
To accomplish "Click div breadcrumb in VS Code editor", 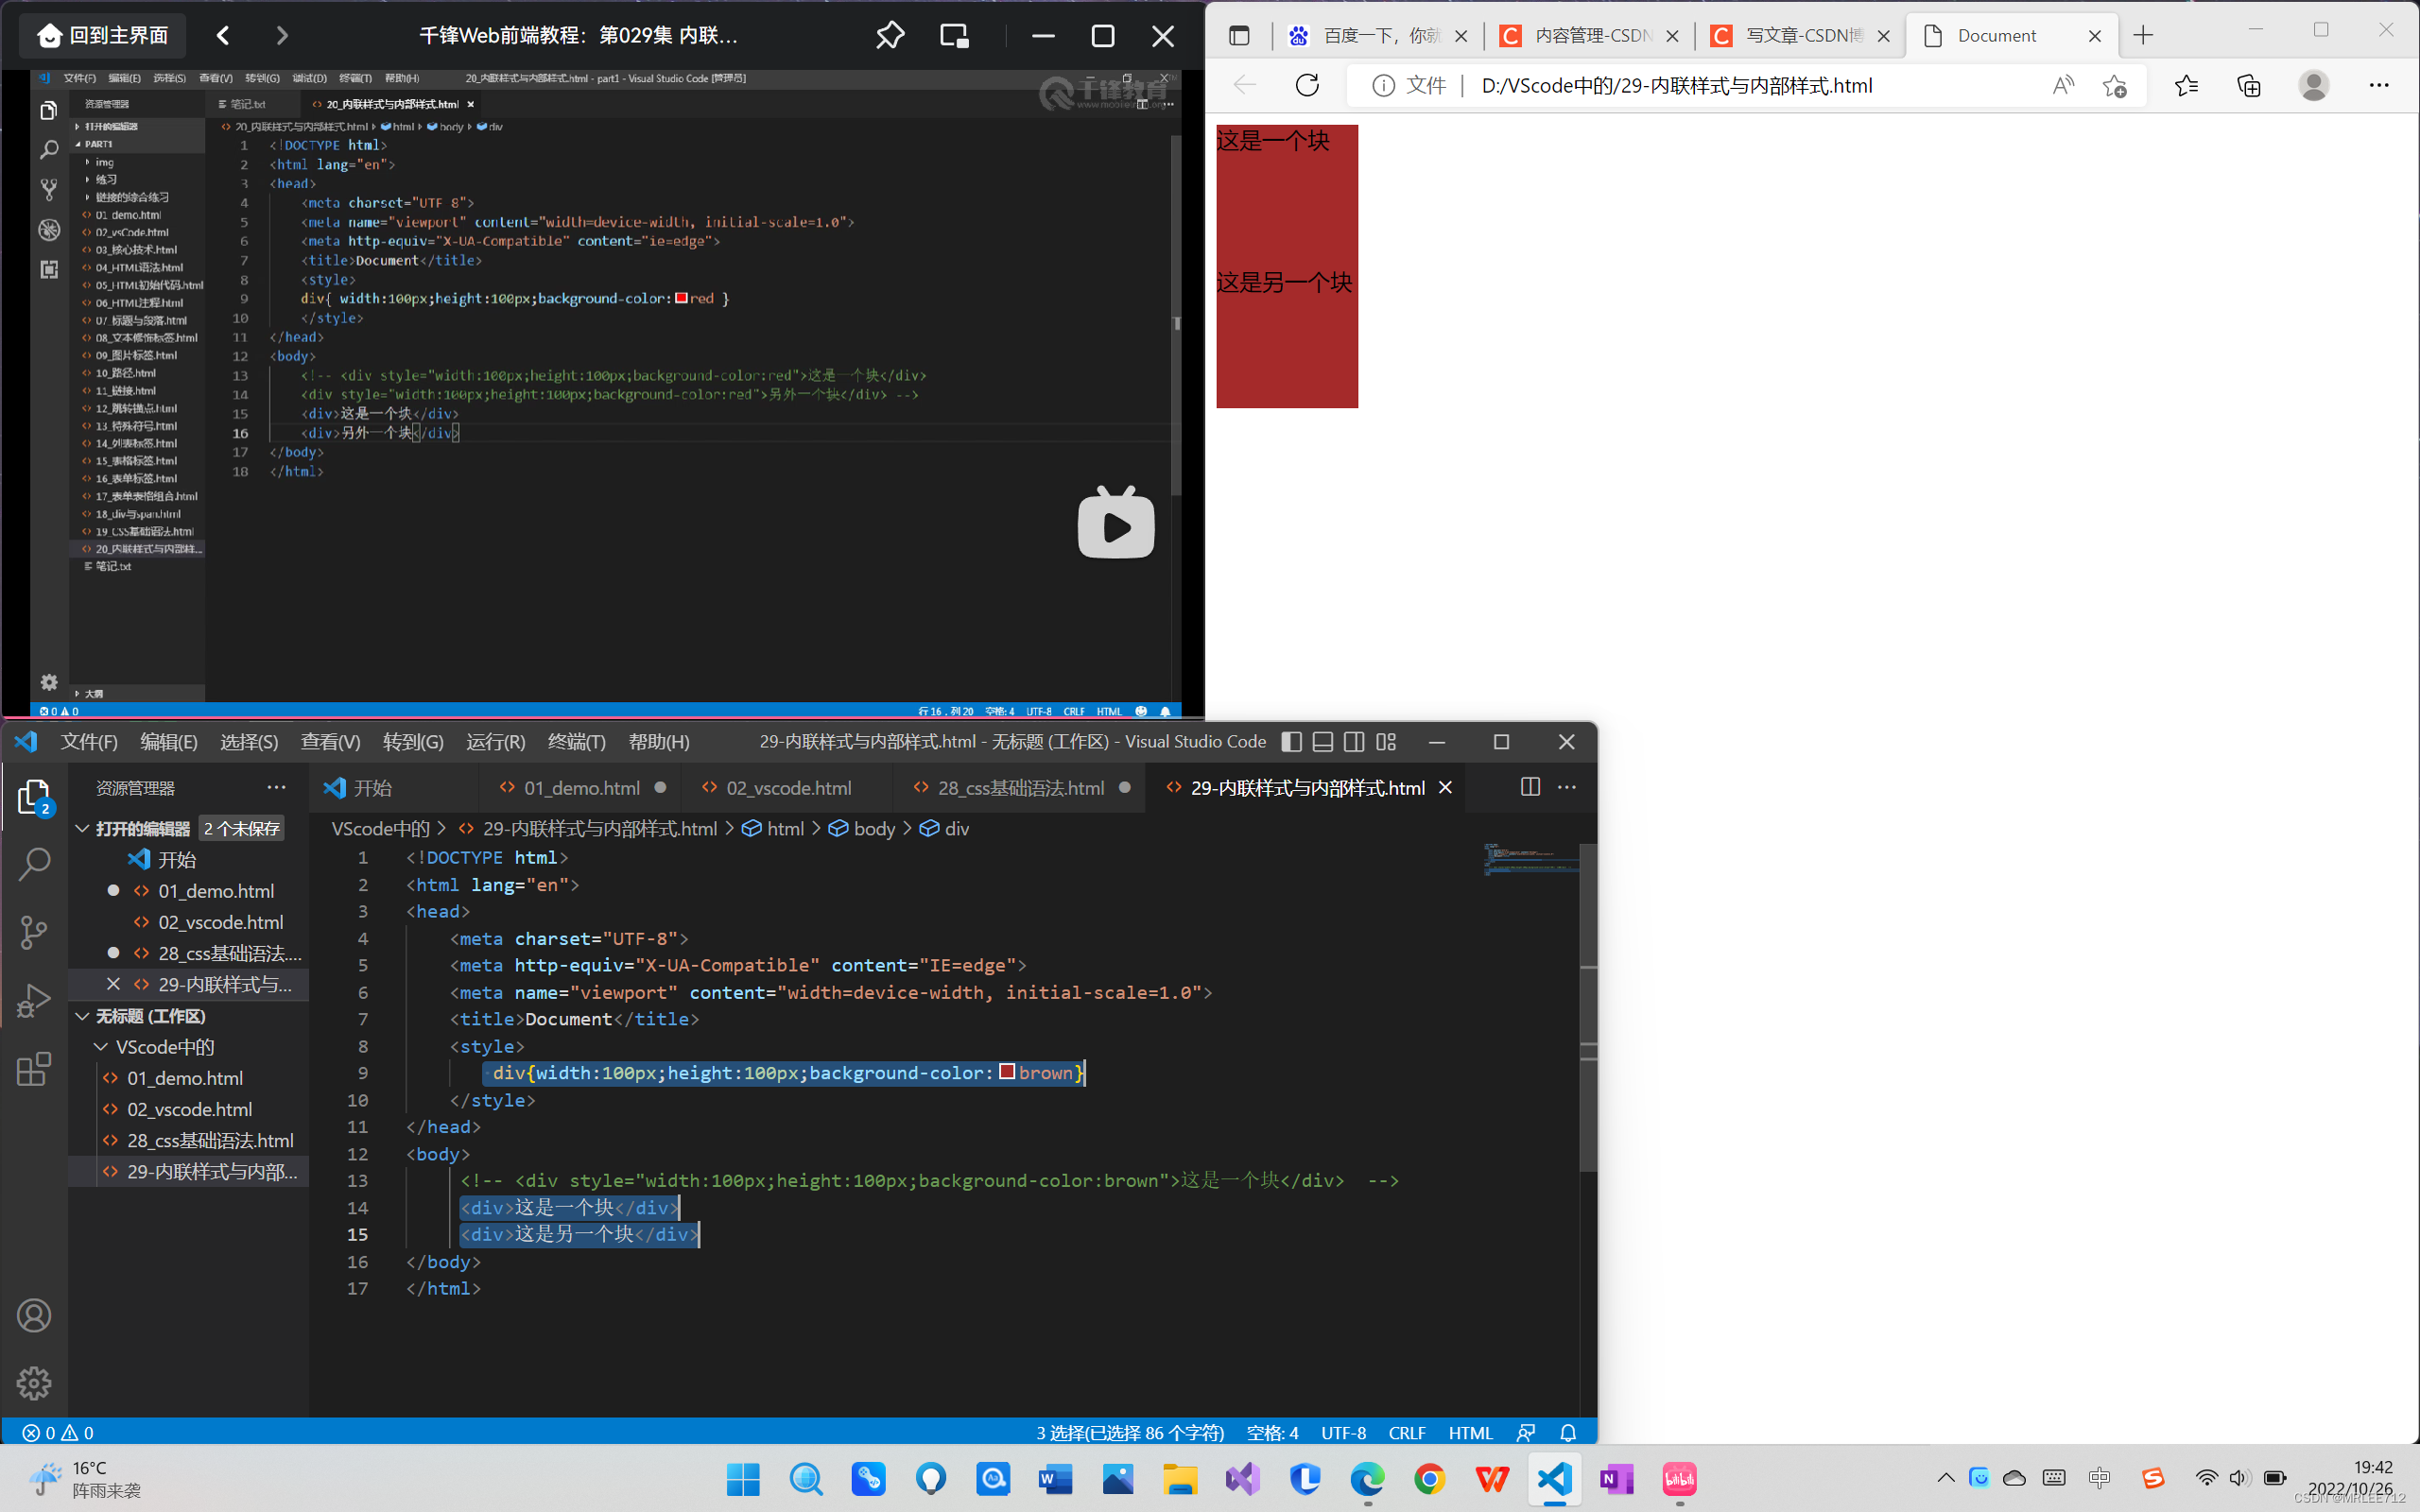I will tap(944, 828).
